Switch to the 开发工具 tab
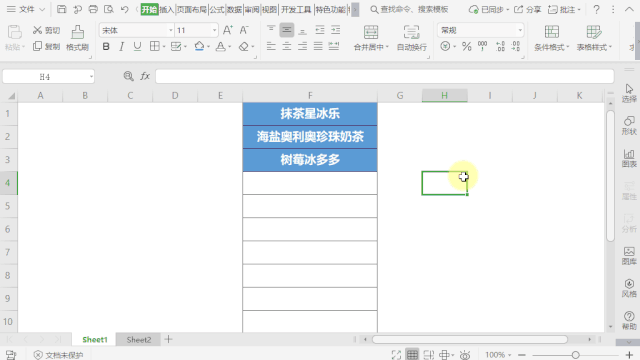Viewport: 640px width, 360px height. point(296,9)
